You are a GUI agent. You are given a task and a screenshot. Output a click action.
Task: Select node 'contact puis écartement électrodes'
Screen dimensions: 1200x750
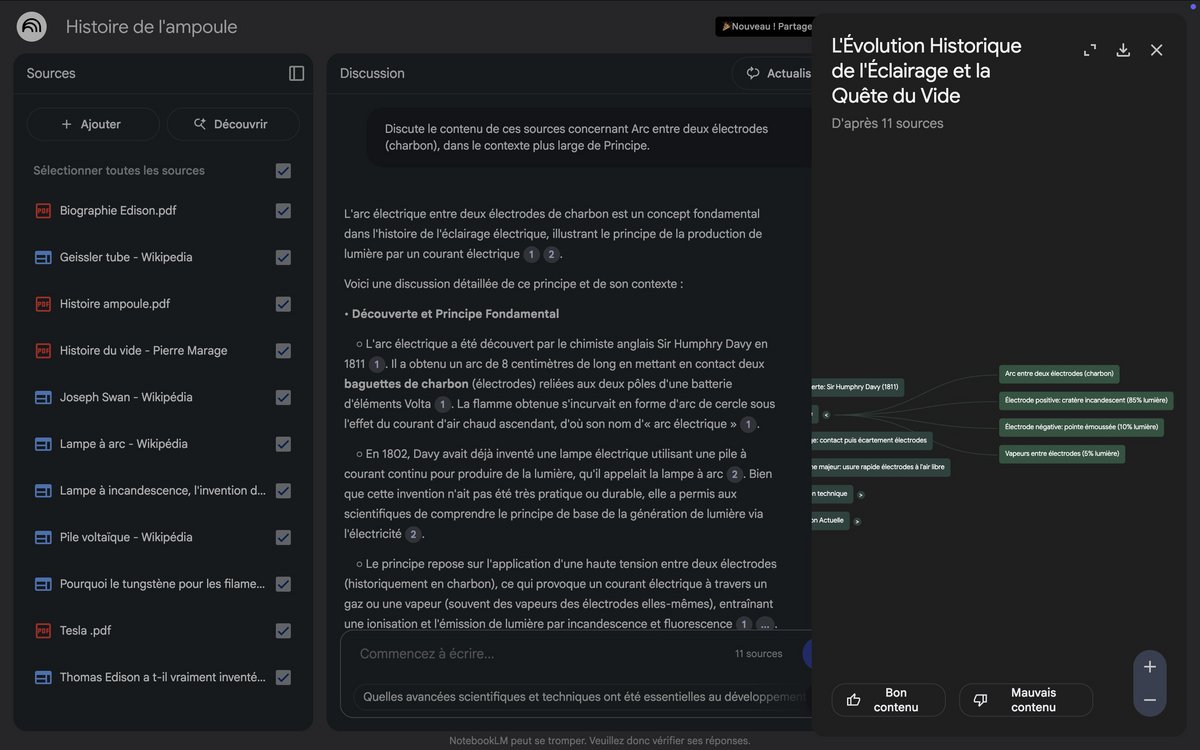tap(872, 440)
